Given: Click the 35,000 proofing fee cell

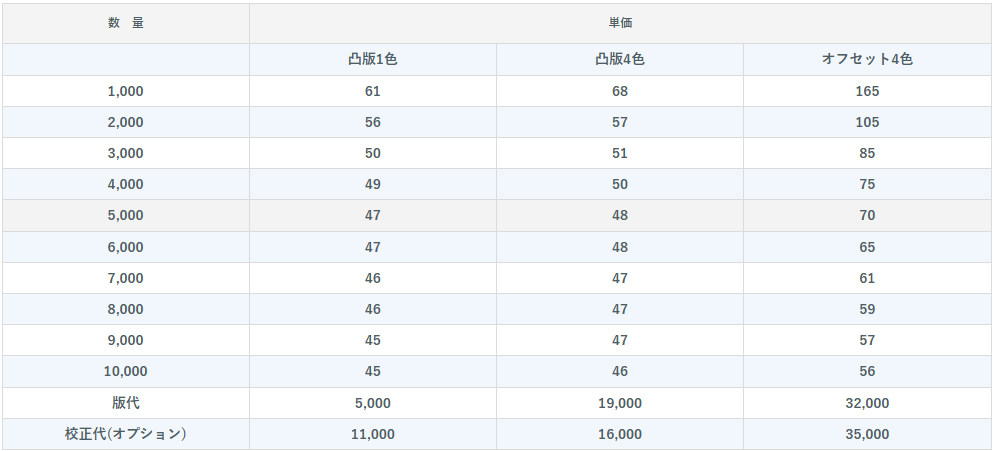Looking at the screenshot, I should click(x=867, y=434).
